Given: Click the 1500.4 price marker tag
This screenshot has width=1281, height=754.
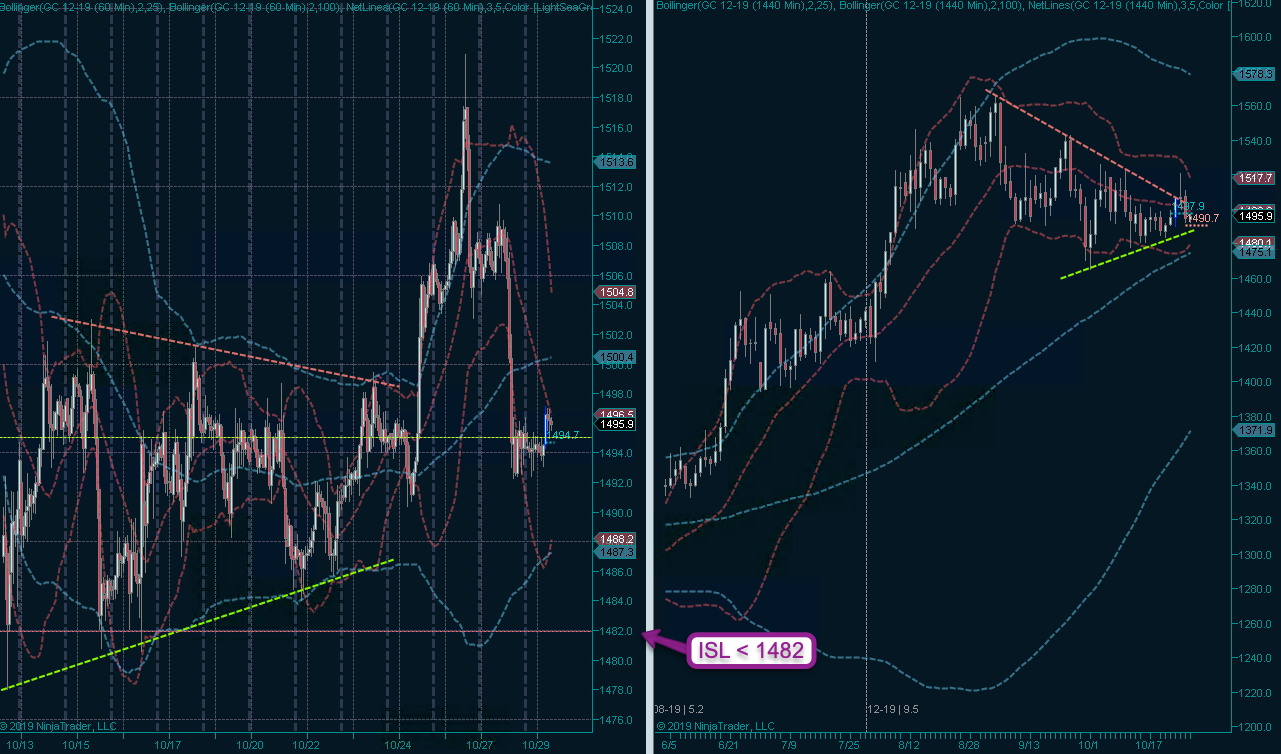Looking at the screenshot, I should (614, 357).
